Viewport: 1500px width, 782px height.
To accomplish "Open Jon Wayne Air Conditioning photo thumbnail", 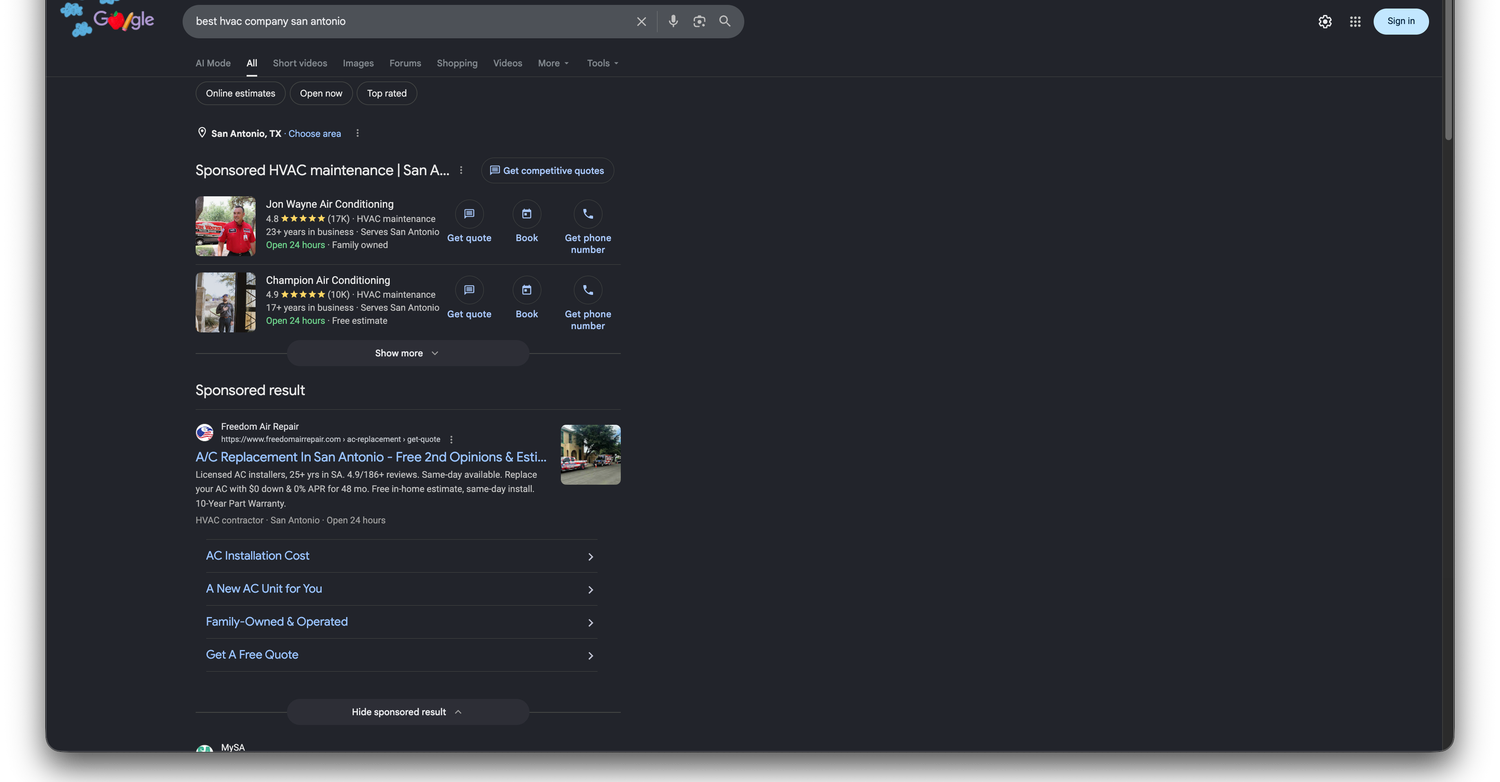I will 226,226.
